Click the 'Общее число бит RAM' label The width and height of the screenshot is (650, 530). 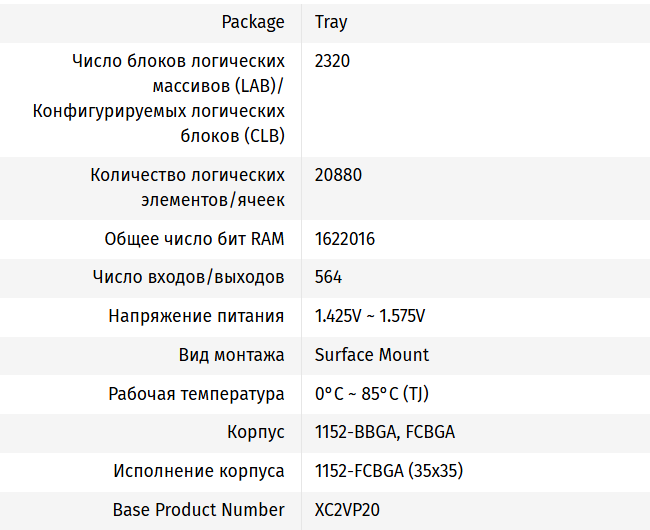click(x=194, y=239)
